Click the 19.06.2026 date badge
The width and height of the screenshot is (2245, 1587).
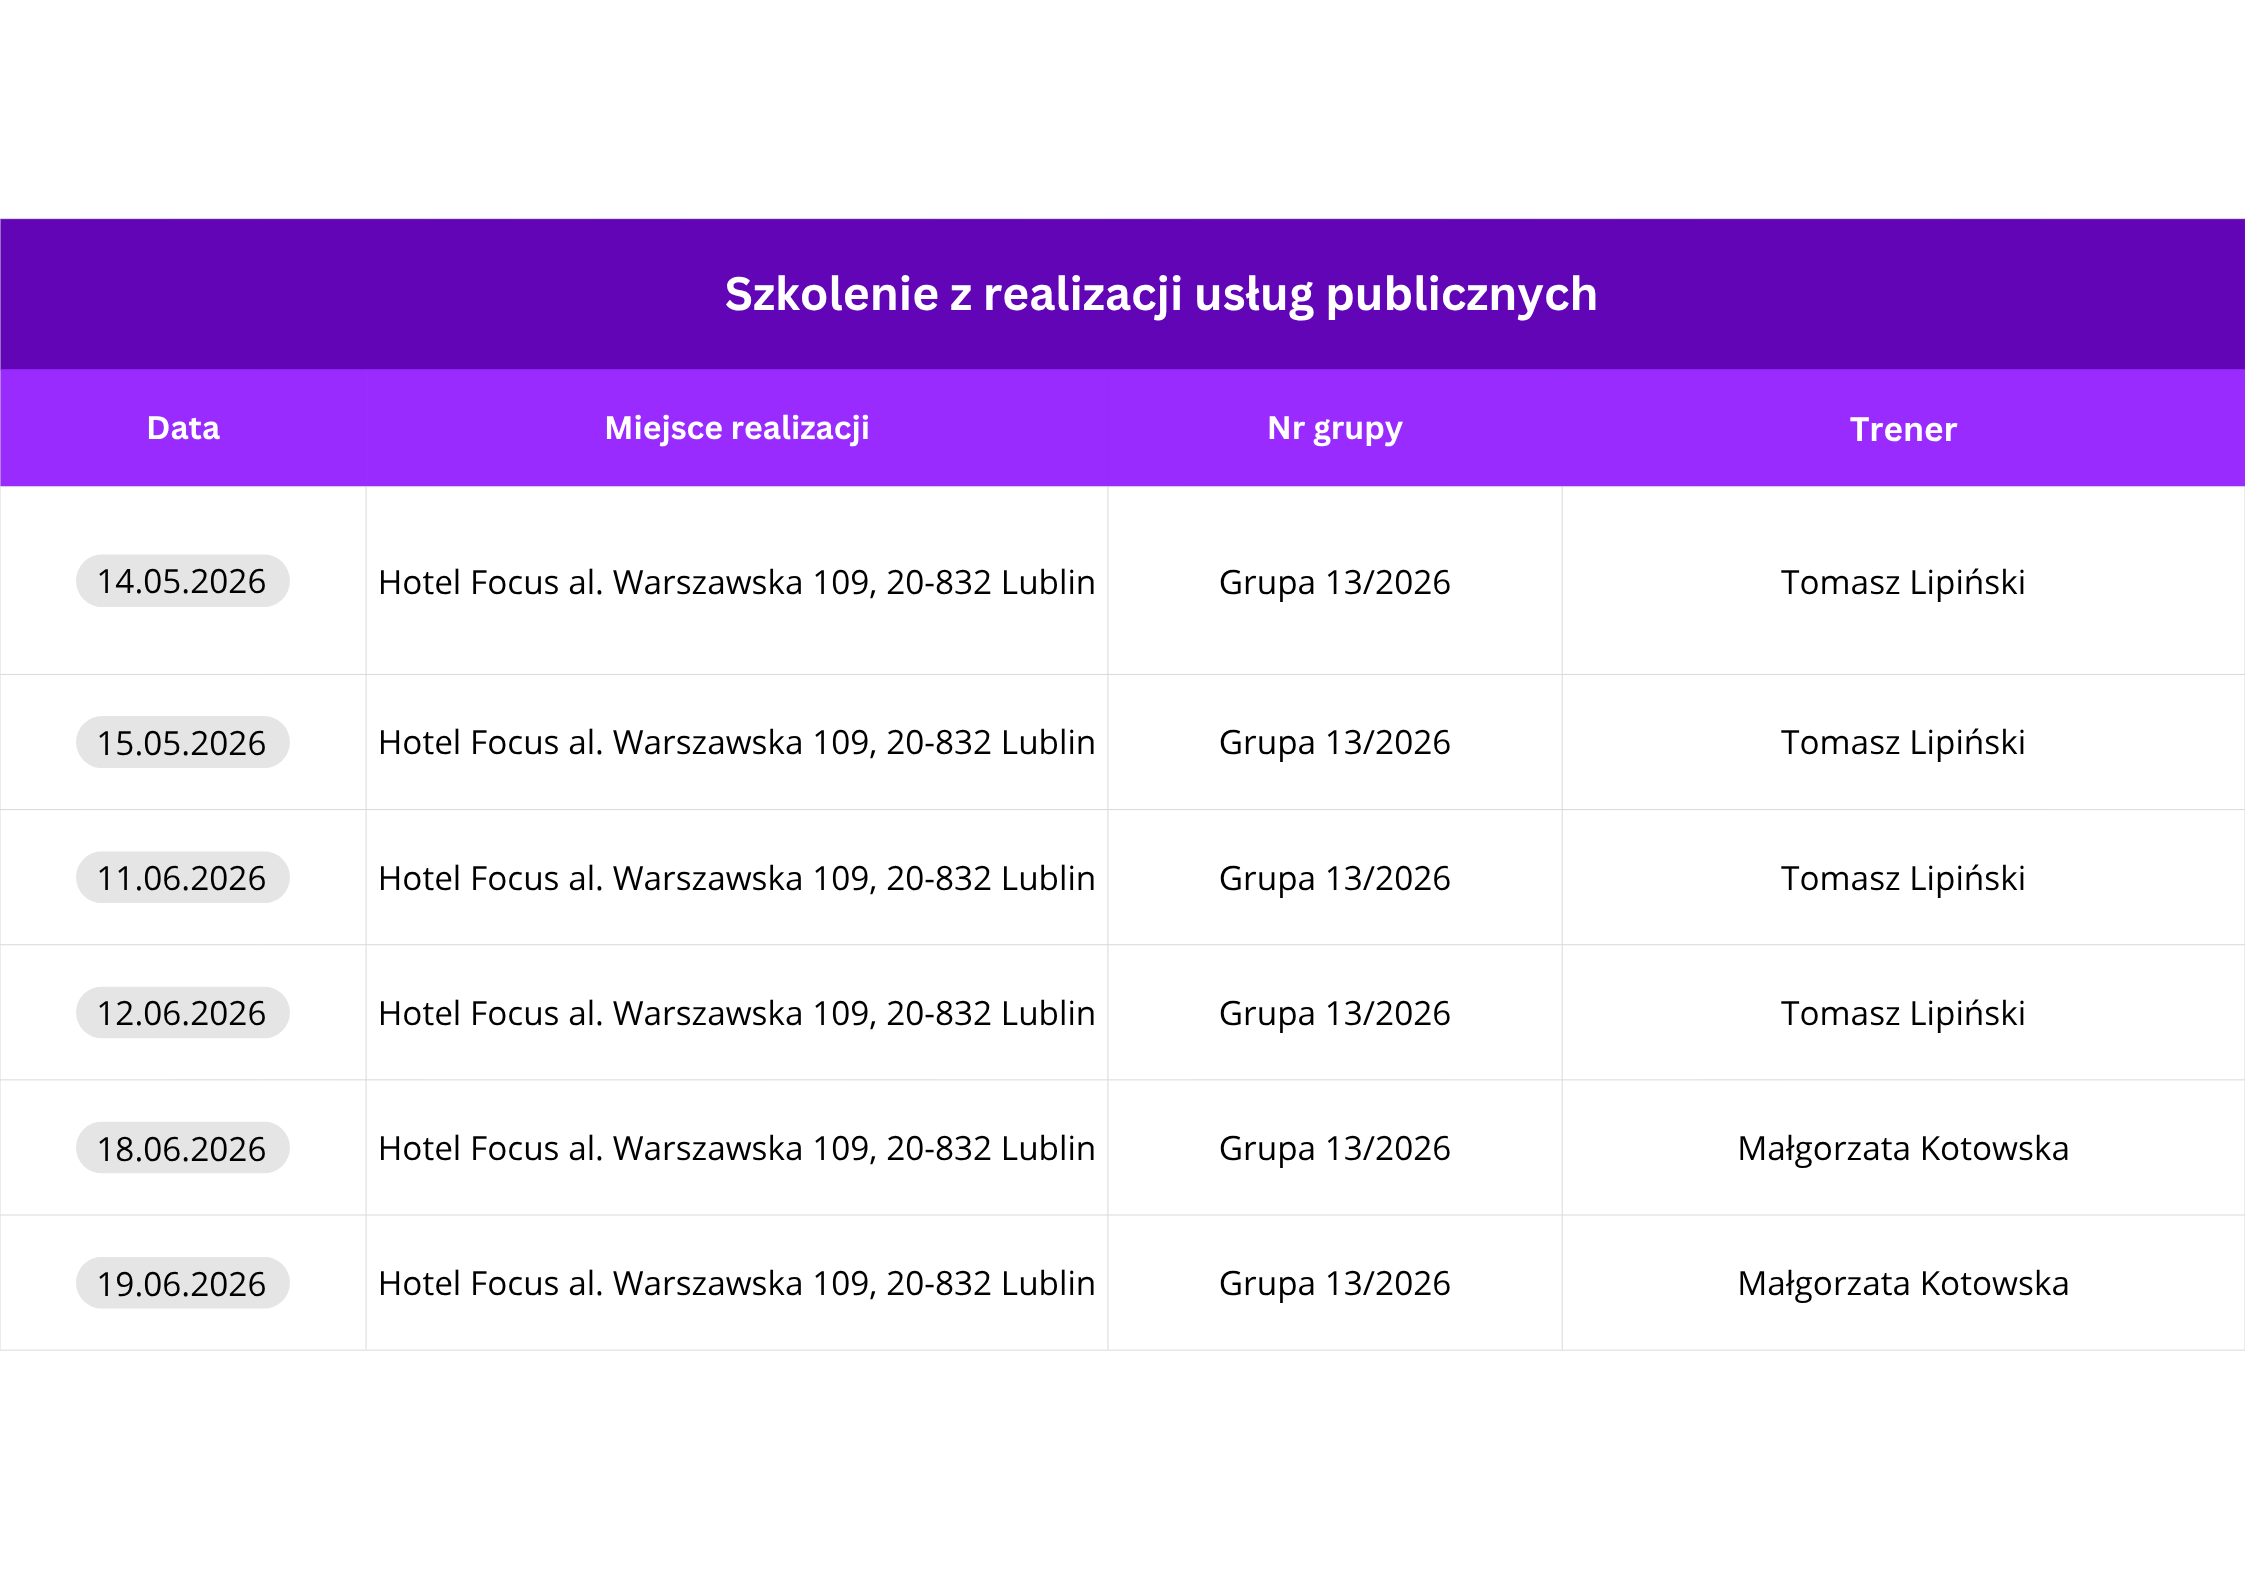coord(182,1283)
